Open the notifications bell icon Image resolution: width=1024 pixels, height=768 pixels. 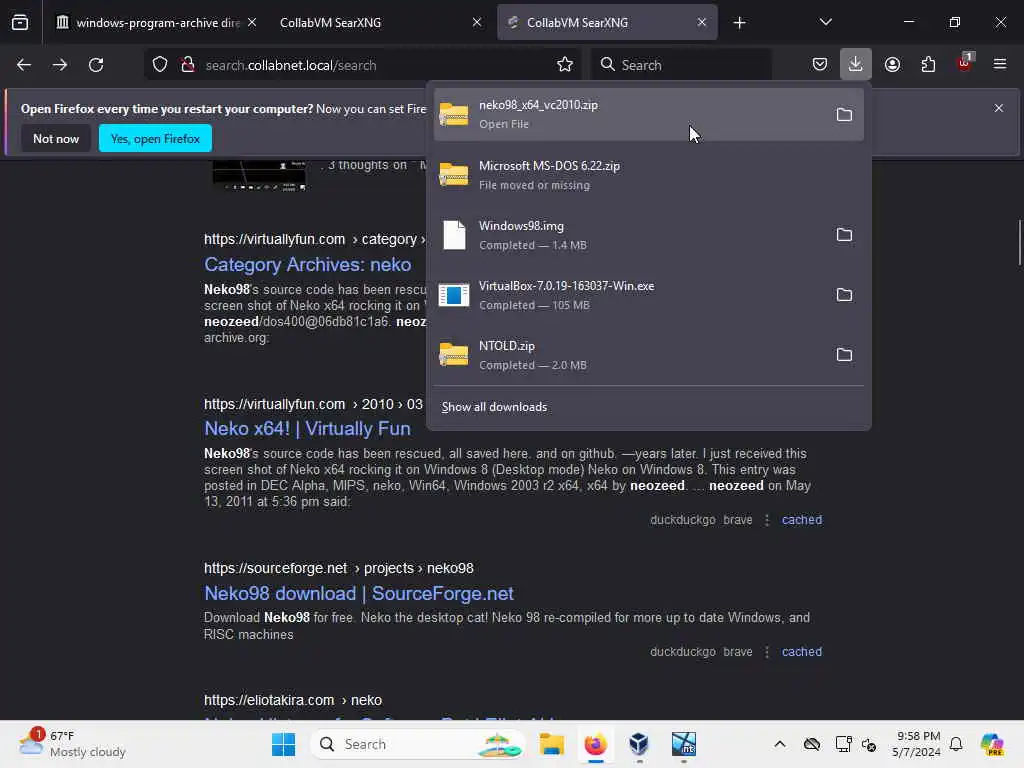957,744
